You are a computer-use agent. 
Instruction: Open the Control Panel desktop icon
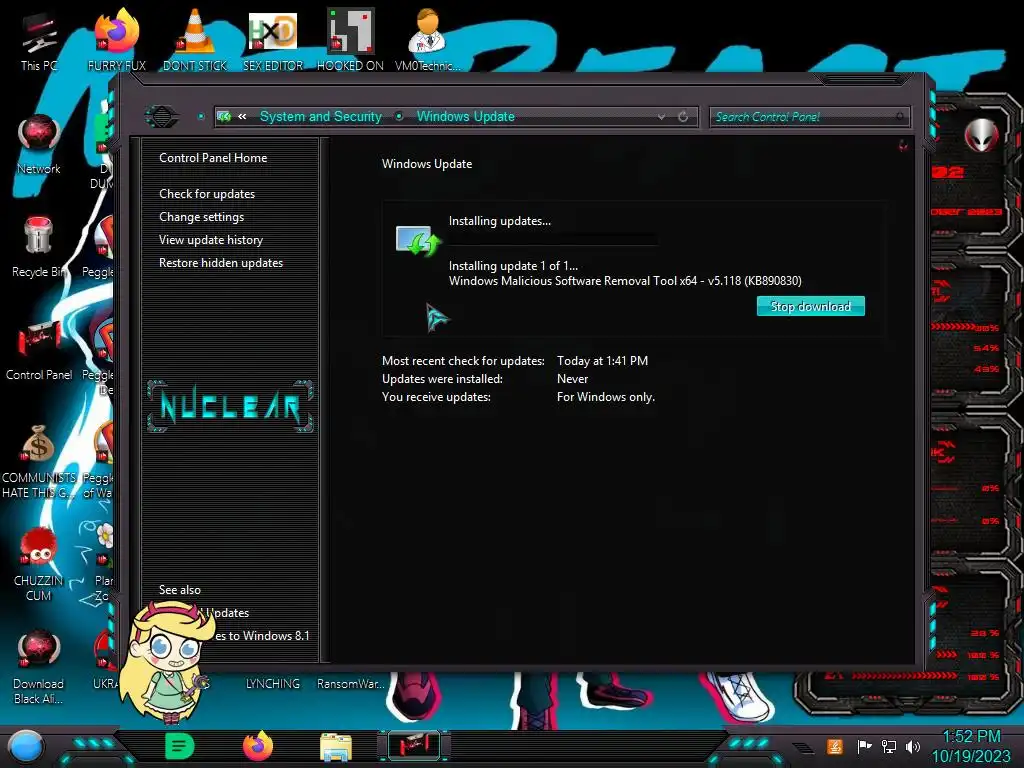tap(39, 351)
